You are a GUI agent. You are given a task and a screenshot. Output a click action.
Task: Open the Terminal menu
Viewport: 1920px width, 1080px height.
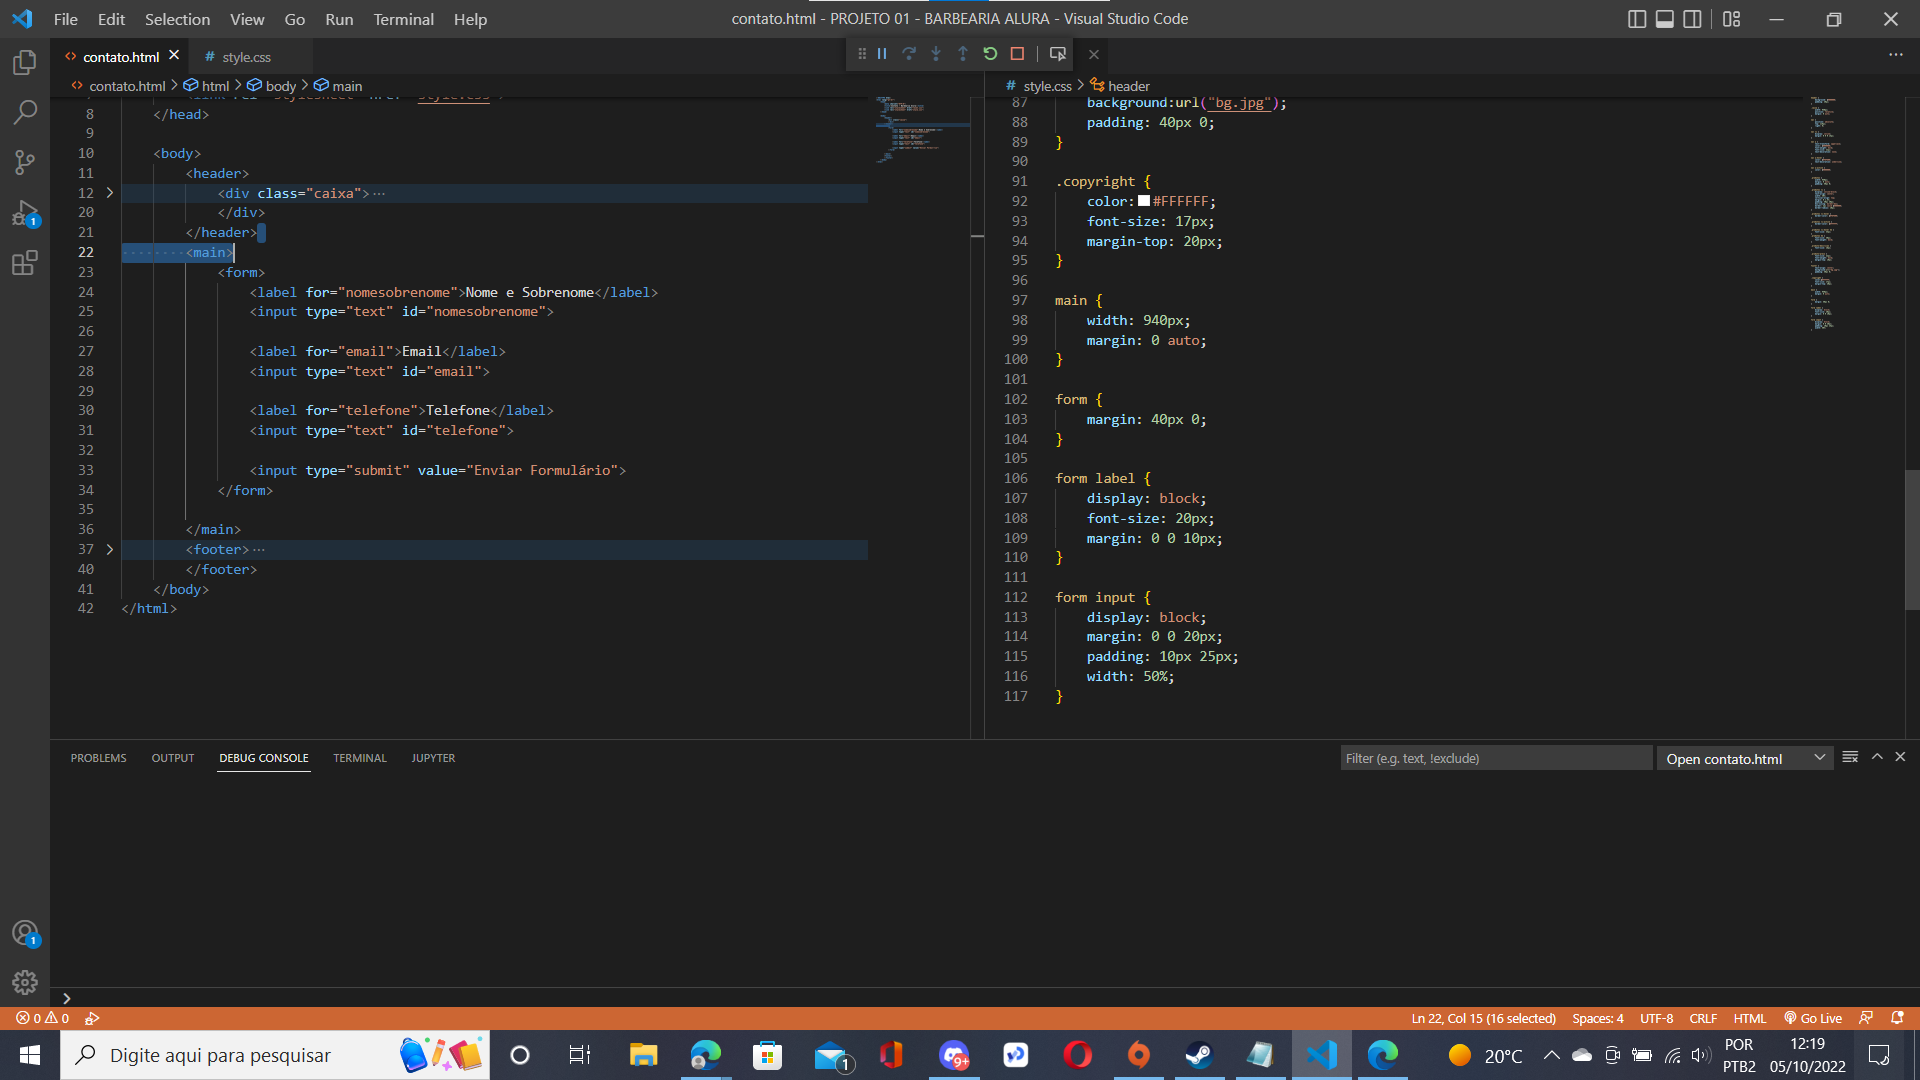tap(404, 19)
